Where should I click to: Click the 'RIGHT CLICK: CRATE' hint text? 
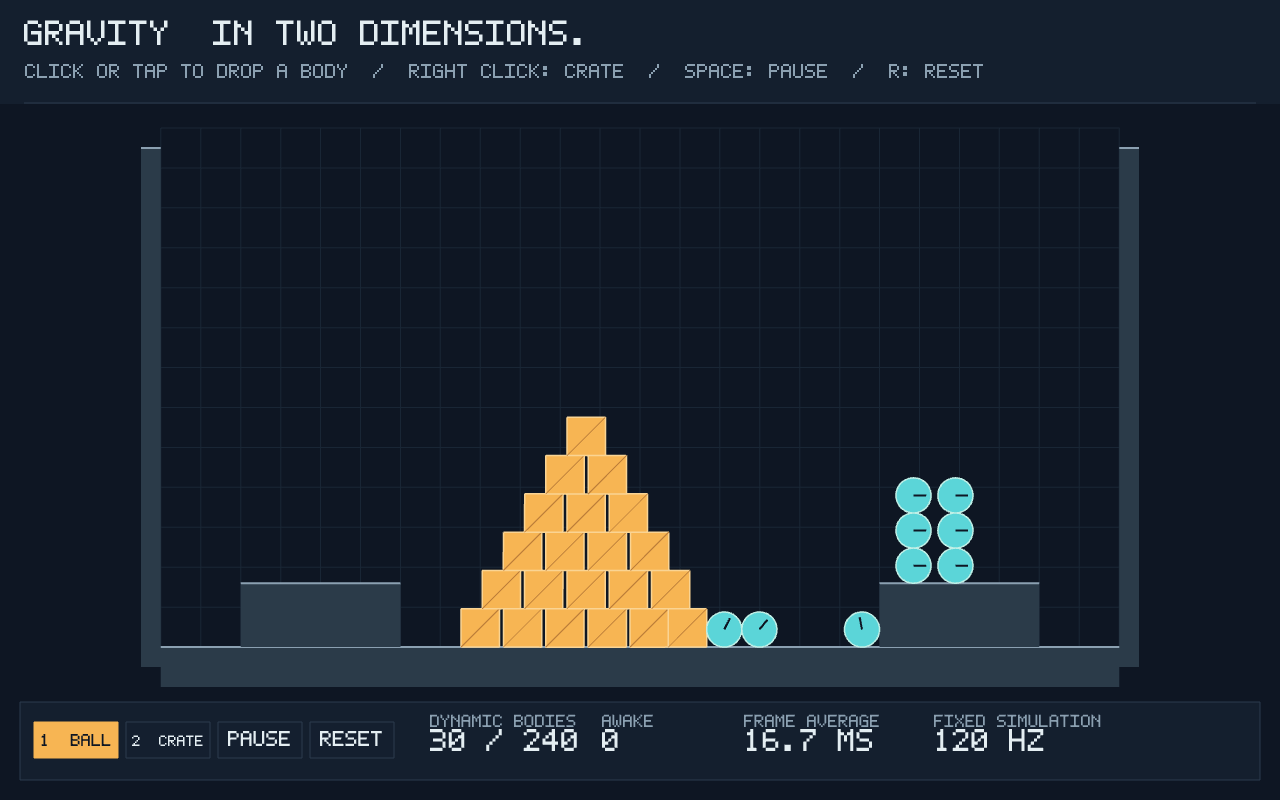click(x=516, y=71)
